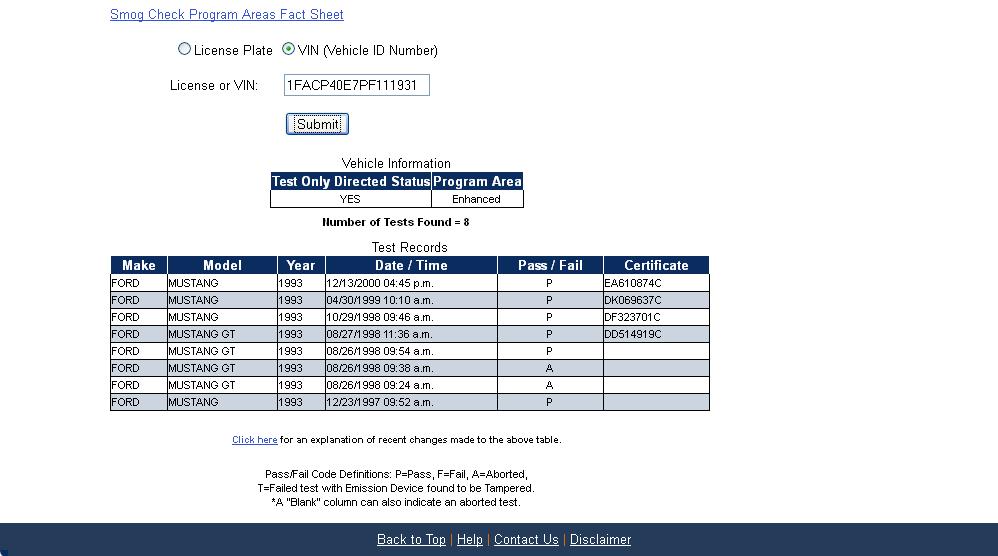Click the Model column header
The image size is (998, 556).
tap(222, 265)
